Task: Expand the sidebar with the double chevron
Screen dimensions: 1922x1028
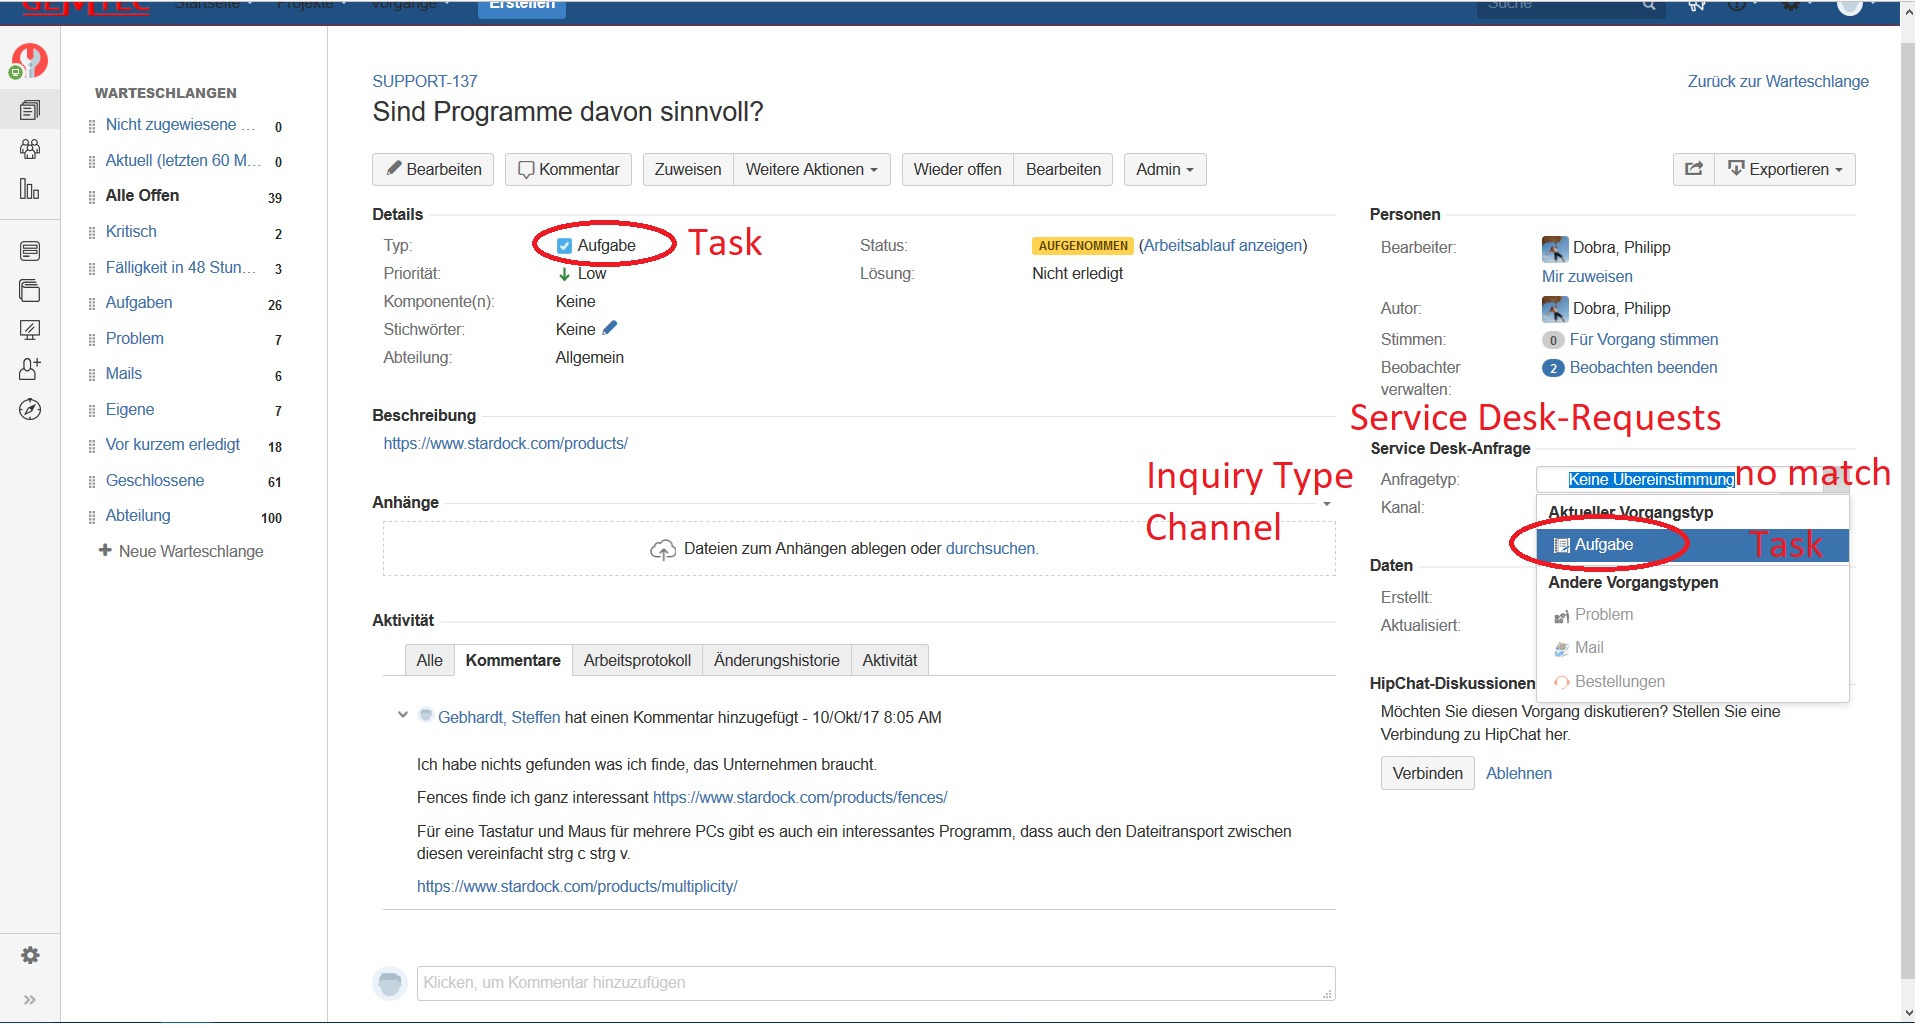Action: [x=30, y=999]
